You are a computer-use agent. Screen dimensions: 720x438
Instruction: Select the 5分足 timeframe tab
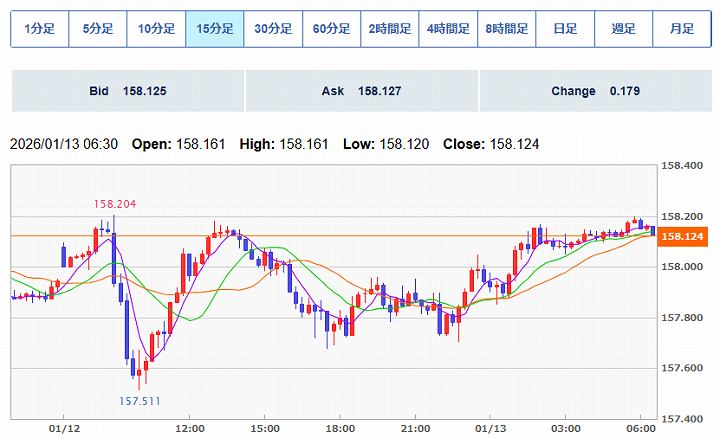[98, 29]
